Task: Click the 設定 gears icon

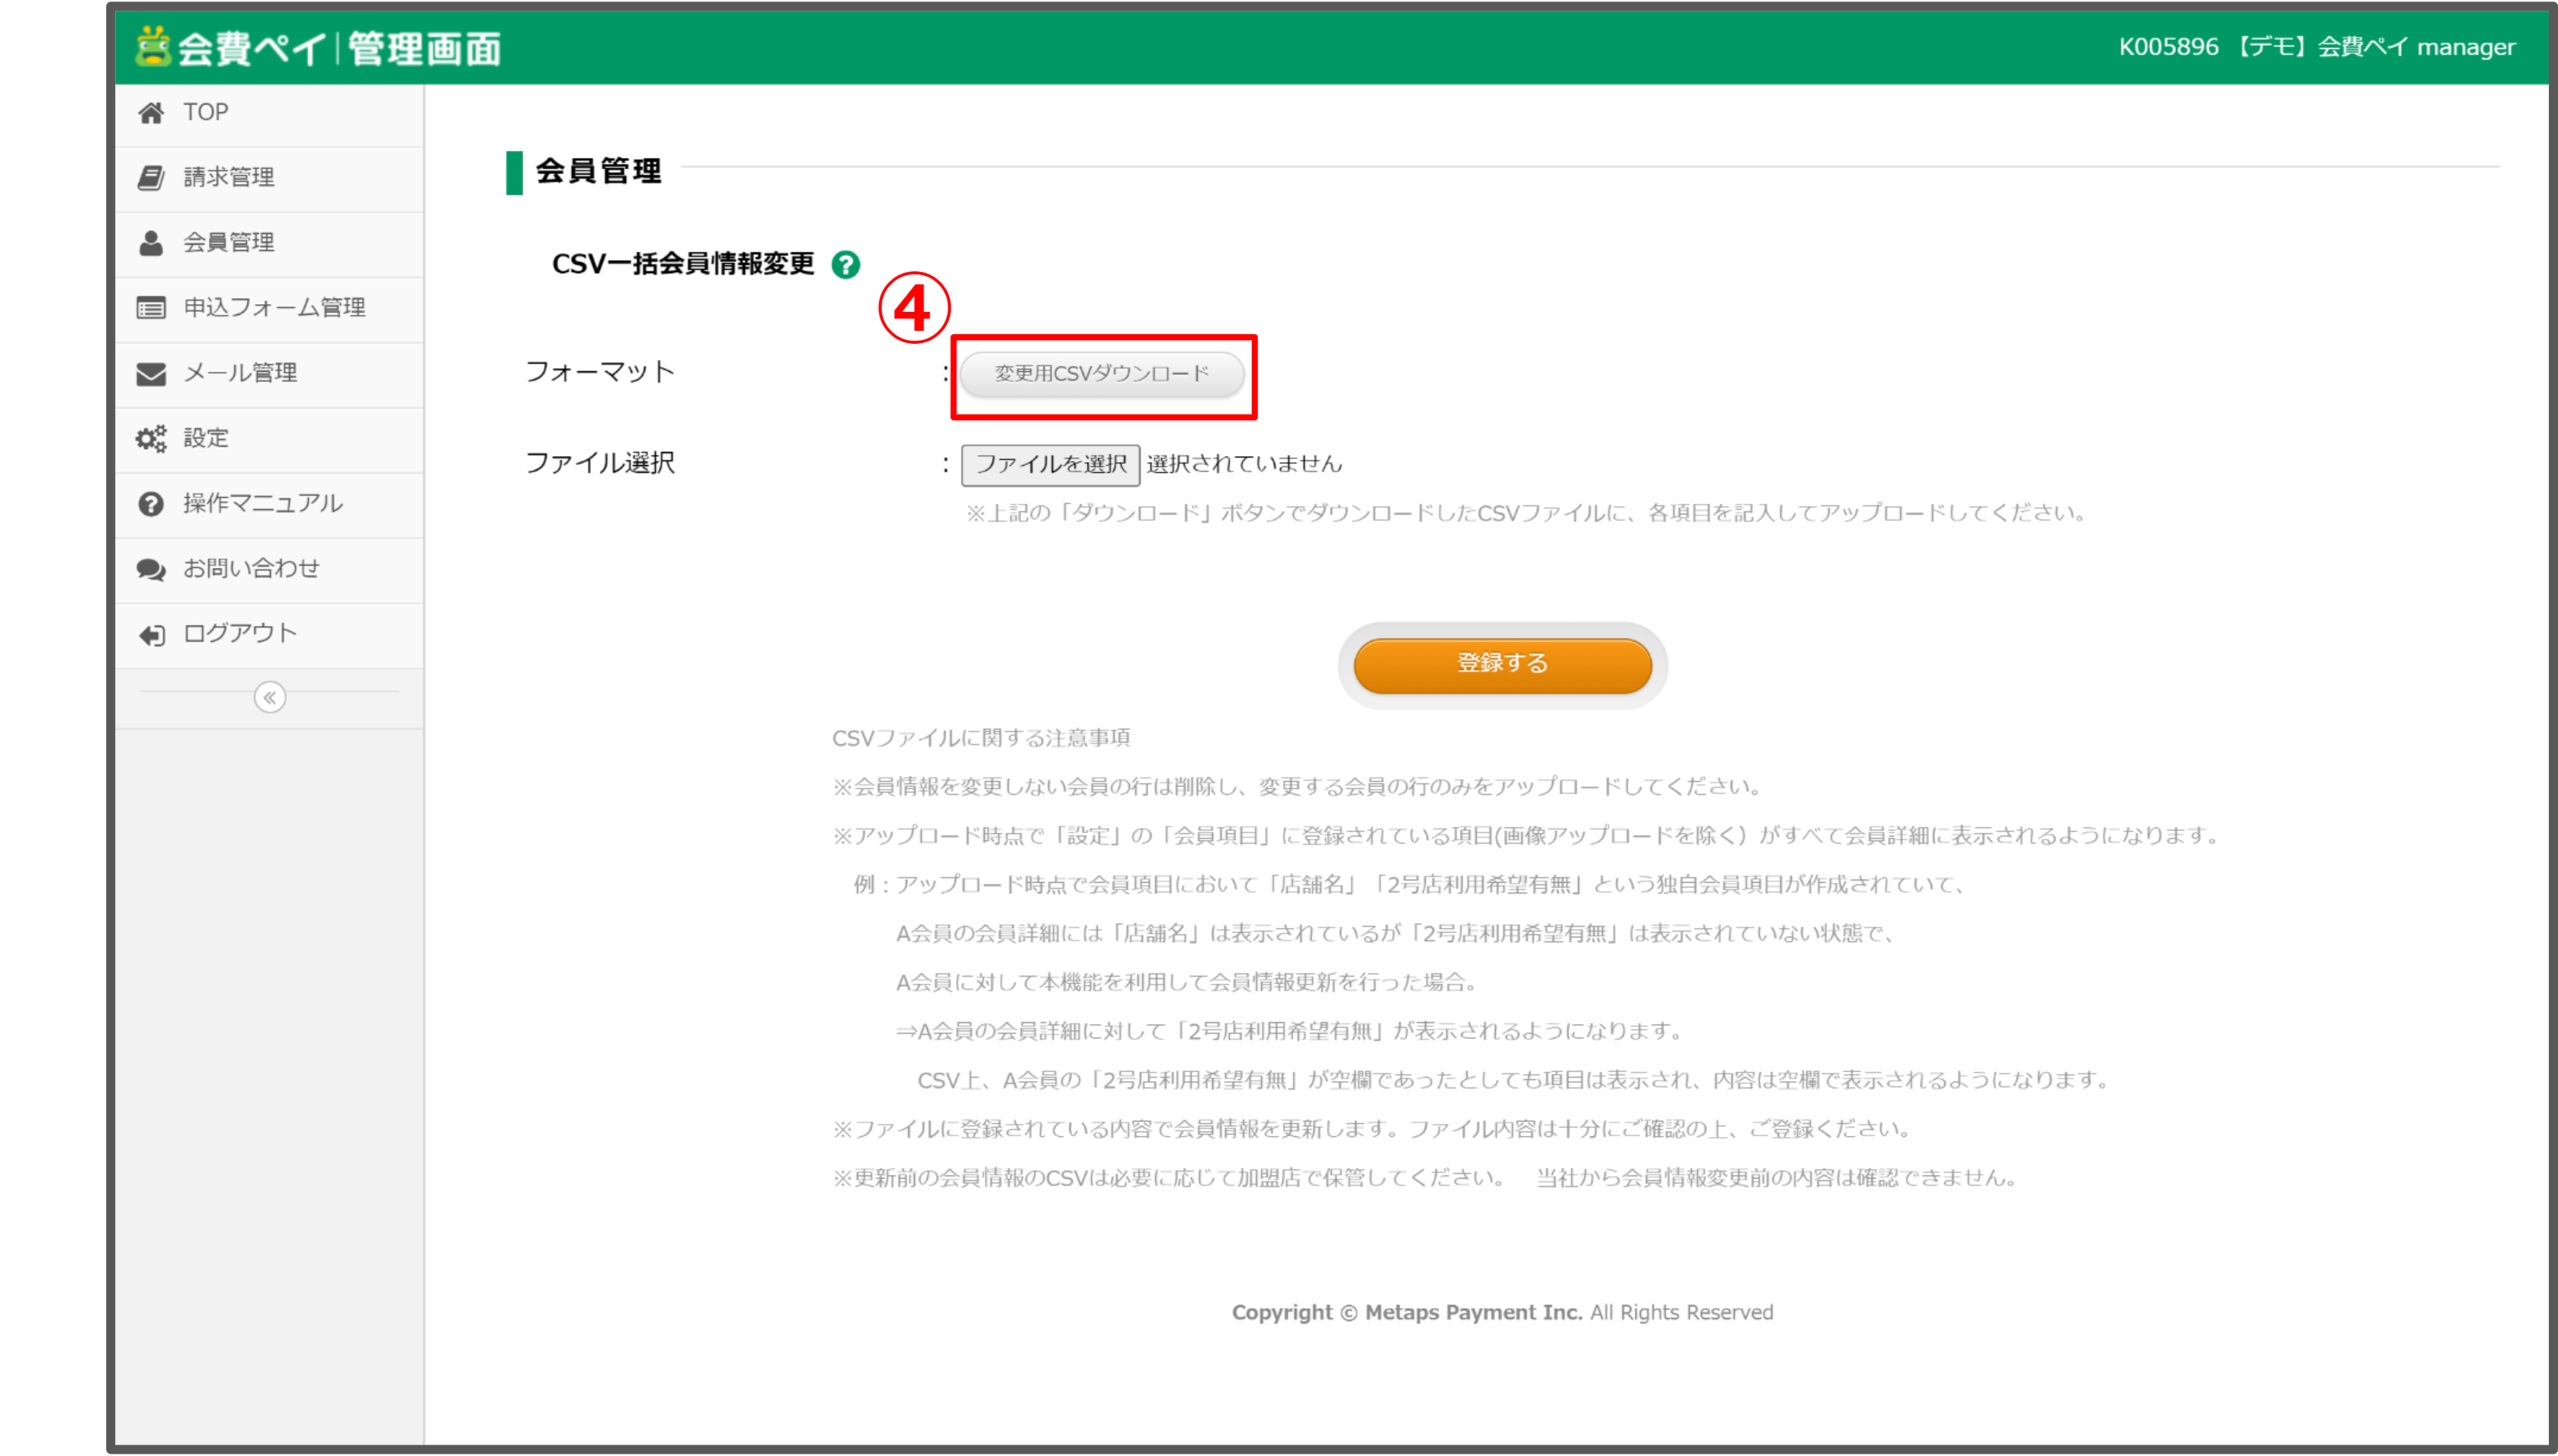Action: click(x=151, y=439)
